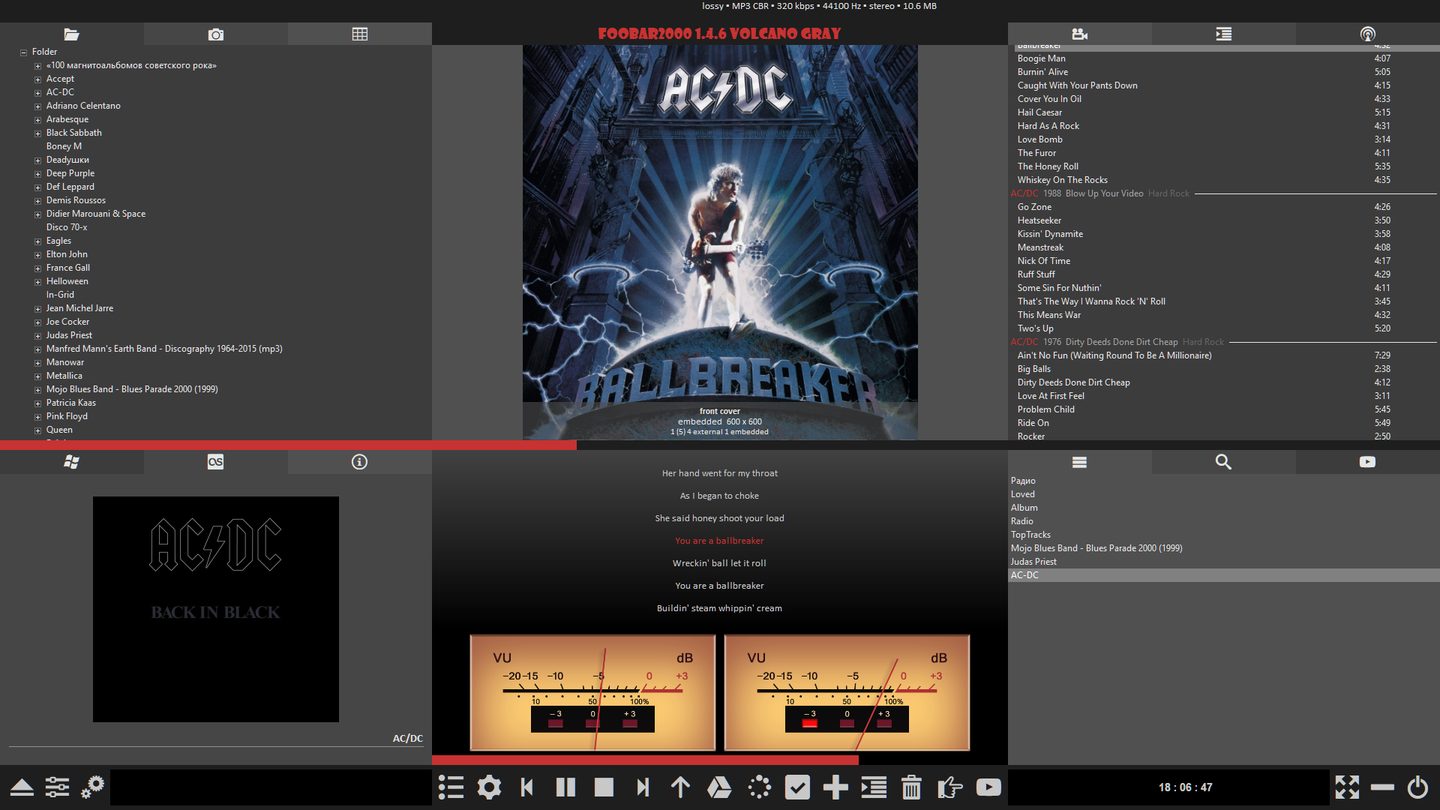Click the bulleted list icon
Viewport: 1440px width, 810px height.
click(x=451, y=788)
